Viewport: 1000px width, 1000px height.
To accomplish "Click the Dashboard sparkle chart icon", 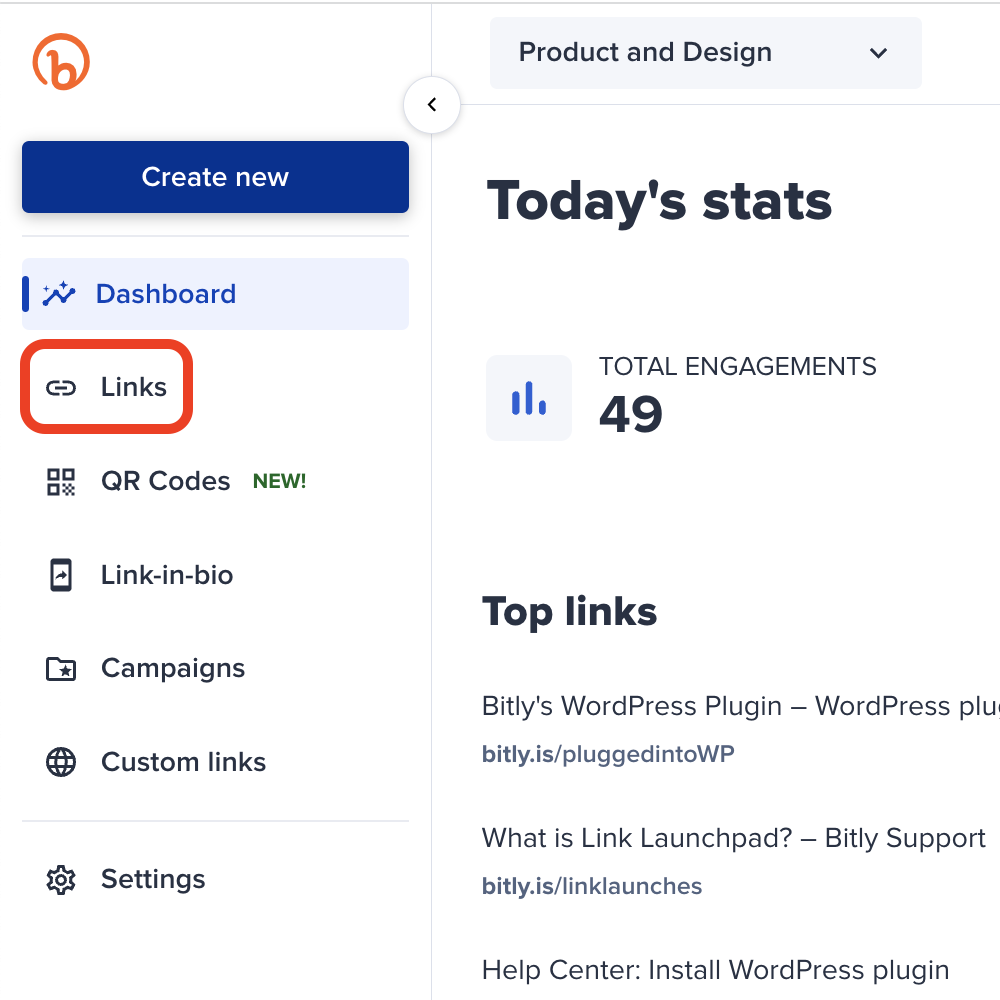I will pos(59,294).
